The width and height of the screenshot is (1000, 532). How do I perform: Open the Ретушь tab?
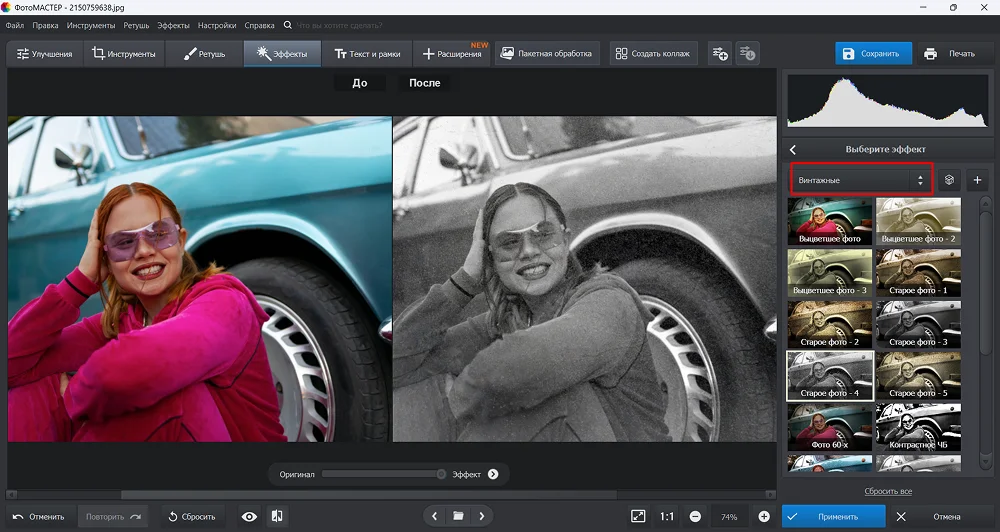(204, 54)
